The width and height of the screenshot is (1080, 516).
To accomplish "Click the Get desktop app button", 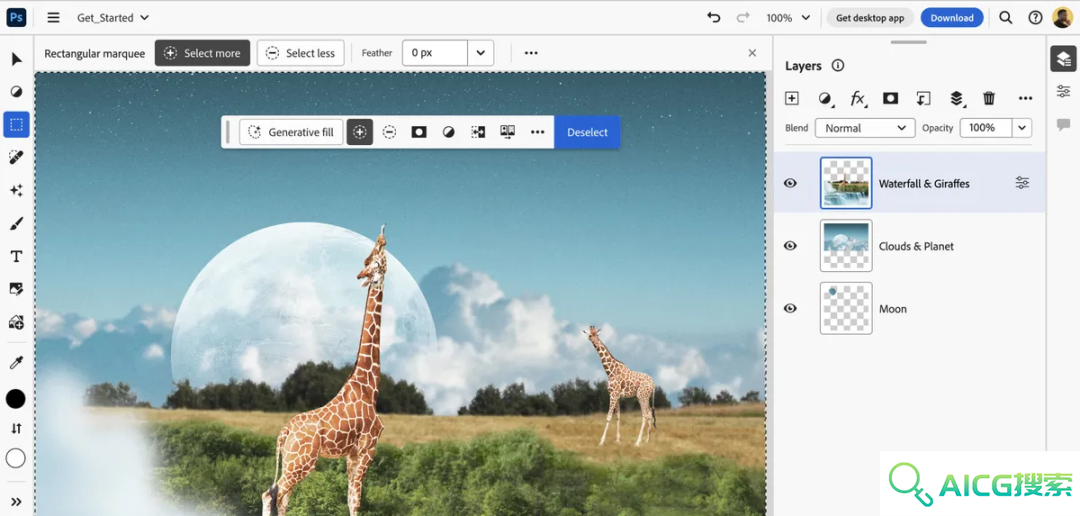I will (x=870, y=18).
